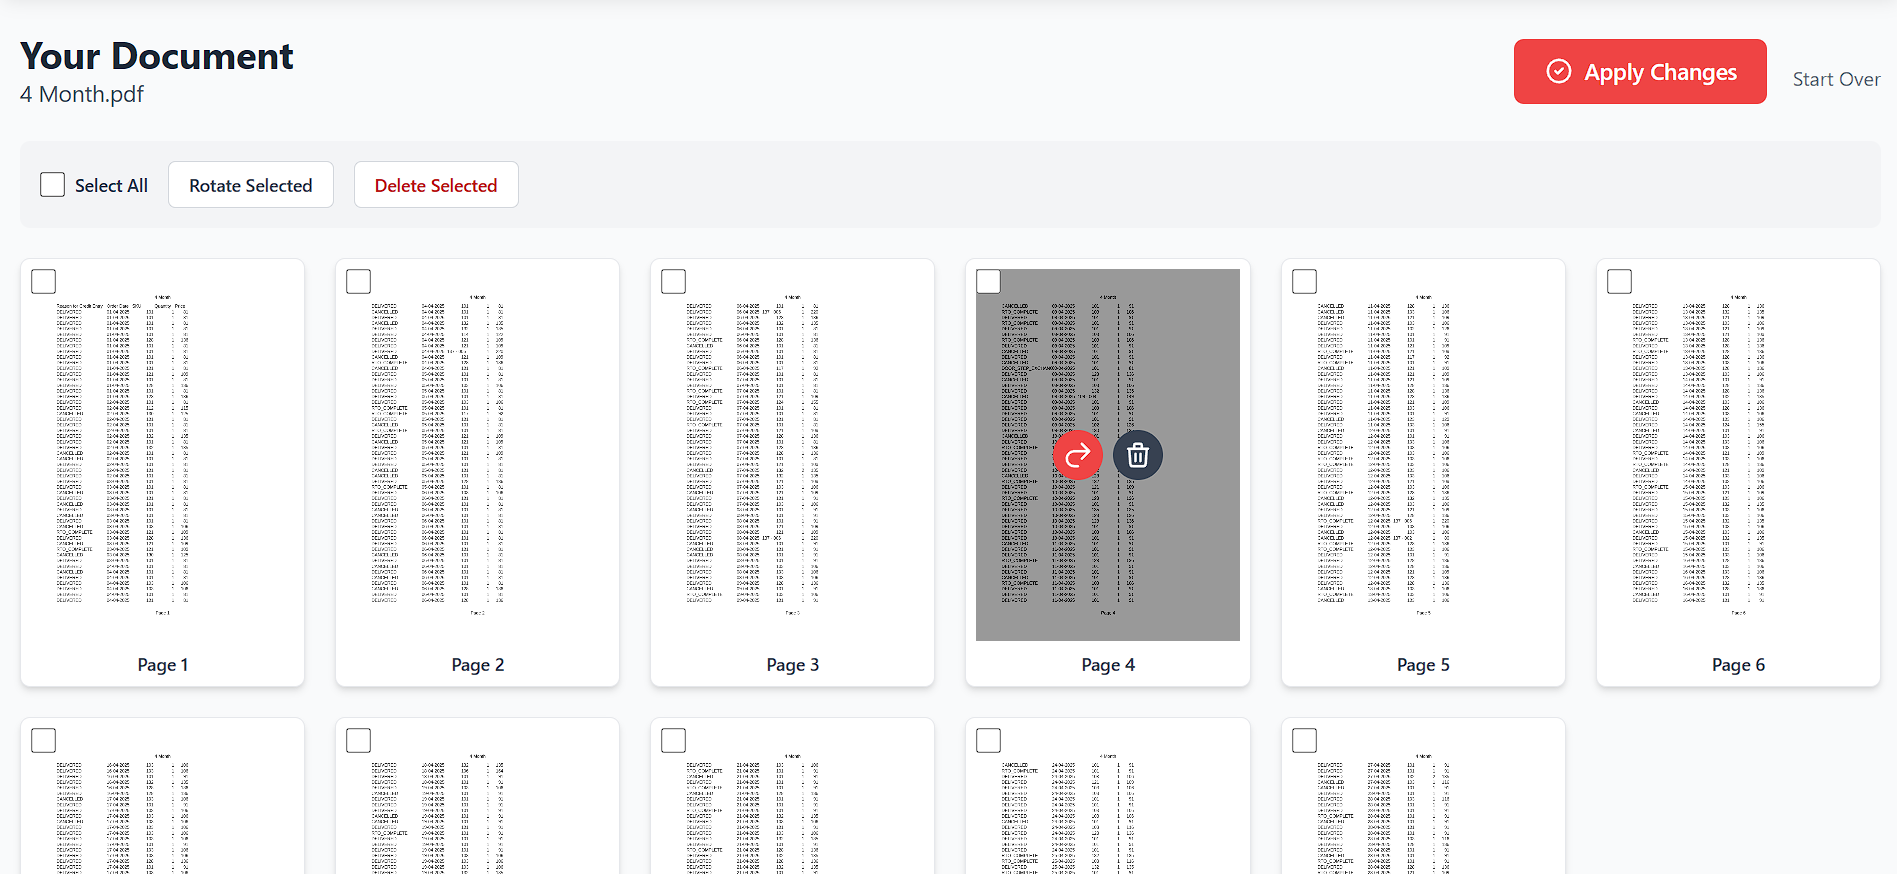Viewport: 1897px width, 874px height.
Task: Check the Page 4 checkbox
Action: tap(988, 281)
